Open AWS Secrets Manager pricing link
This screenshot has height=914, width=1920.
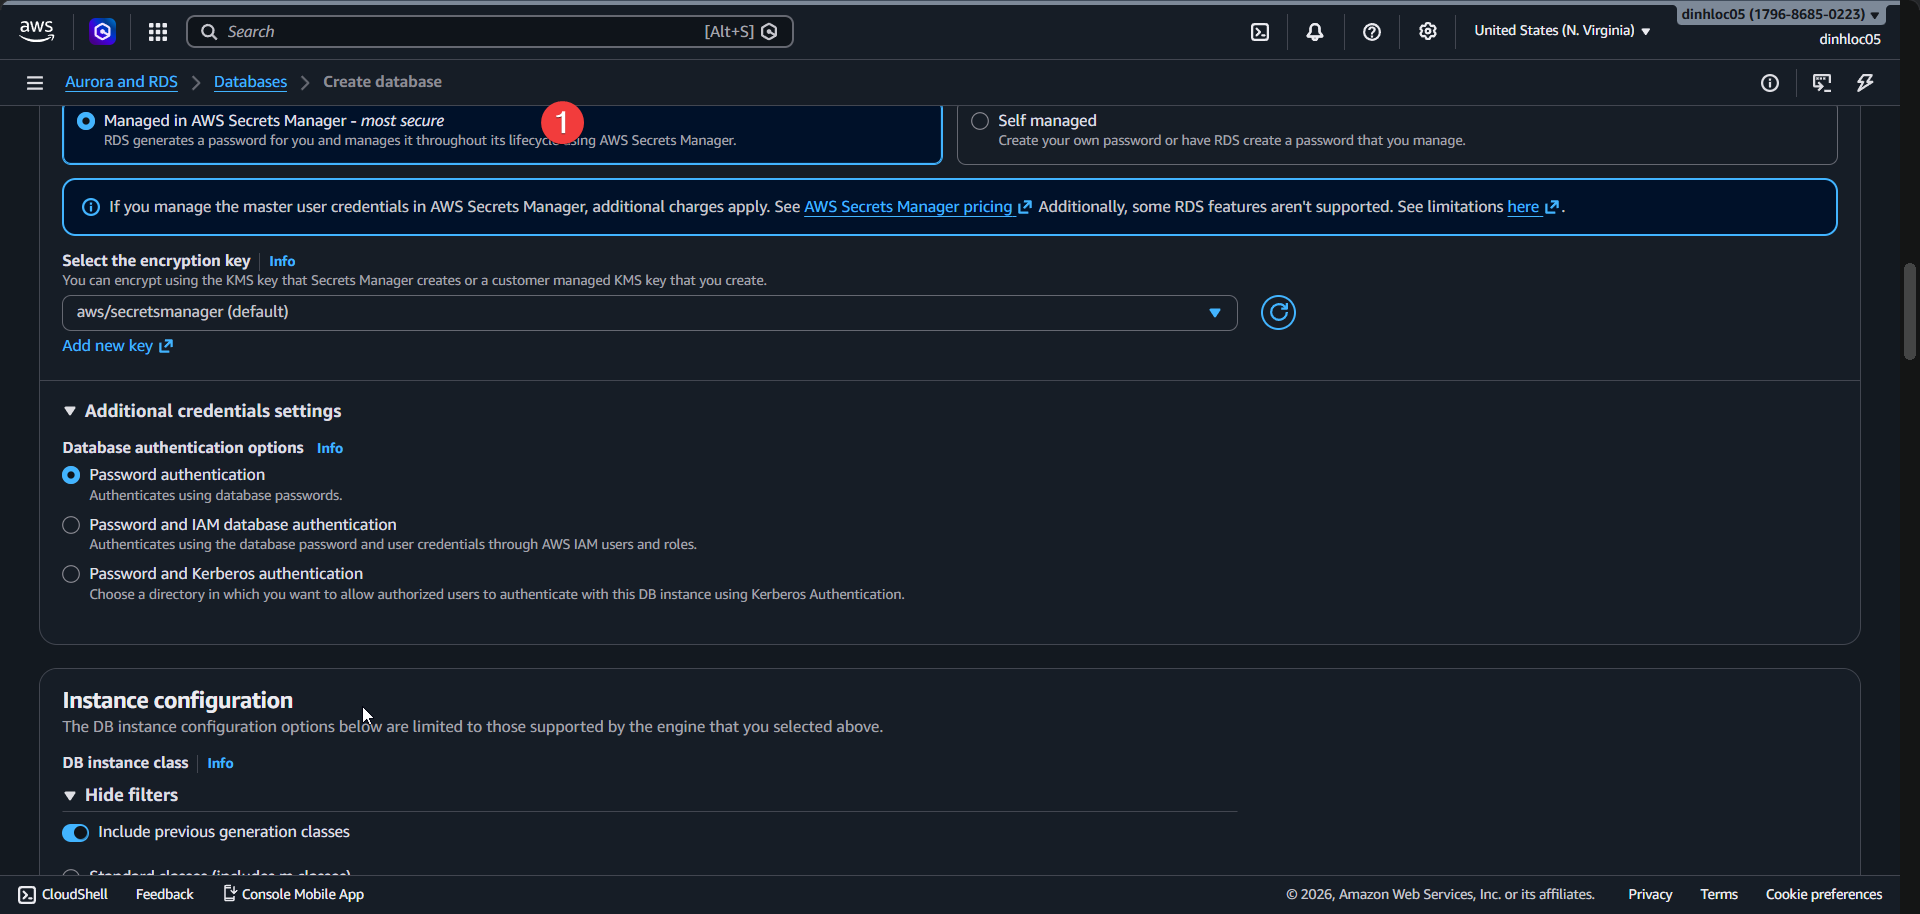[x=910, y=207]
